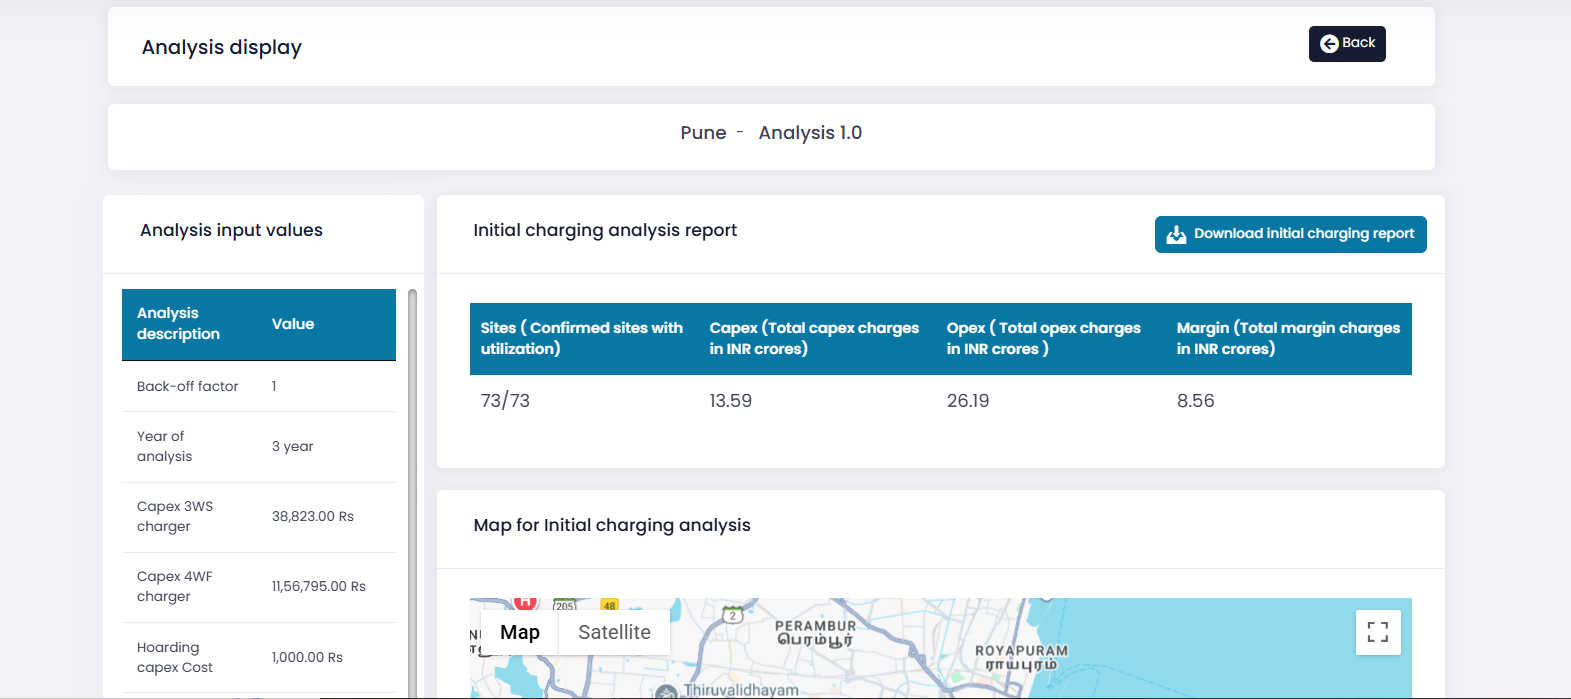Image resolution: width=1571 pixels, height=699 pixels.
Task: Click the yellow route 48 badge
Action: coord(609,605)
